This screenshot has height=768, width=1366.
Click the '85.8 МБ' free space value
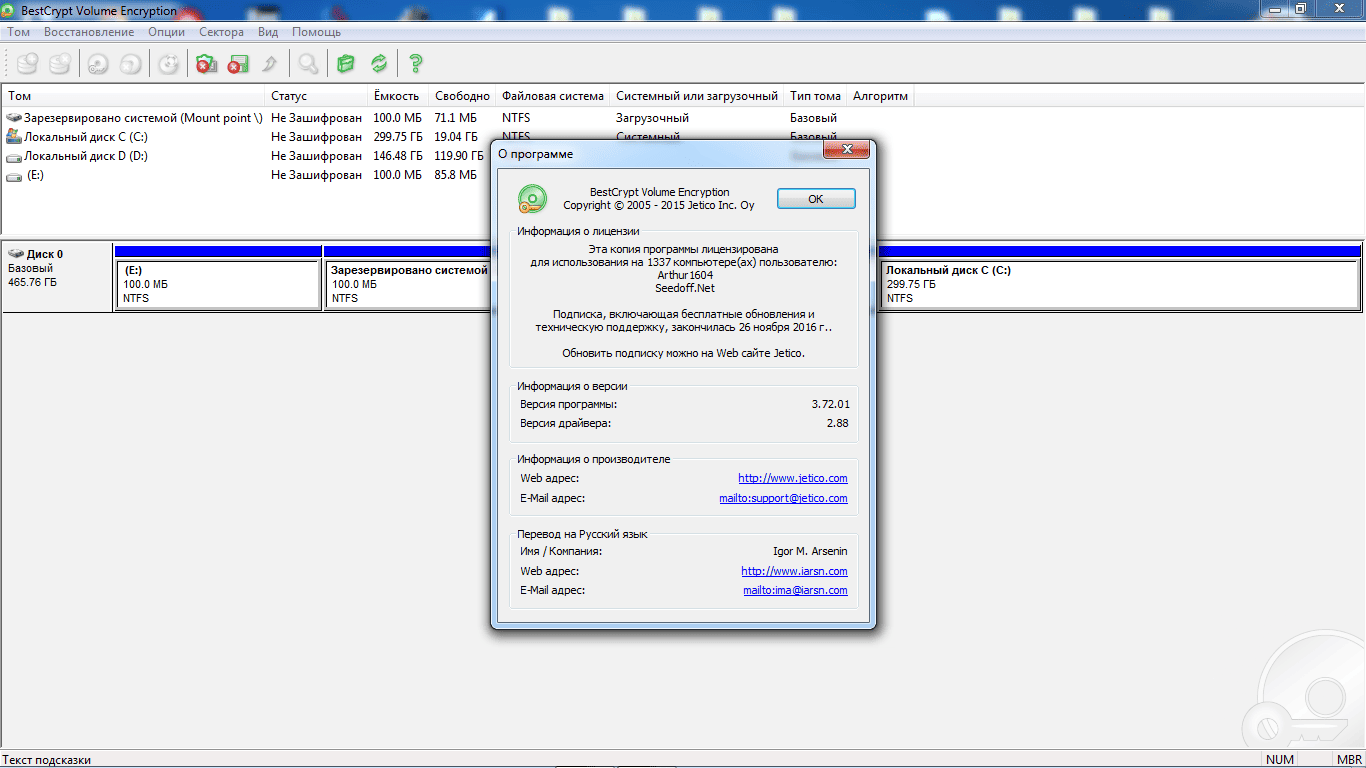click(x=455, y=175)
